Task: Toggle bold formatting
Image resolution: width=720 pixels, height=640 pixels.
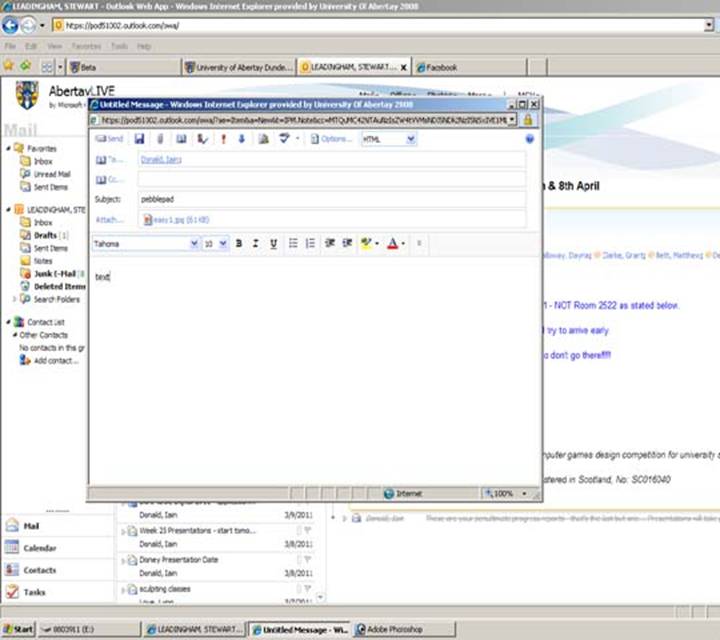Action: coord(239,243)
